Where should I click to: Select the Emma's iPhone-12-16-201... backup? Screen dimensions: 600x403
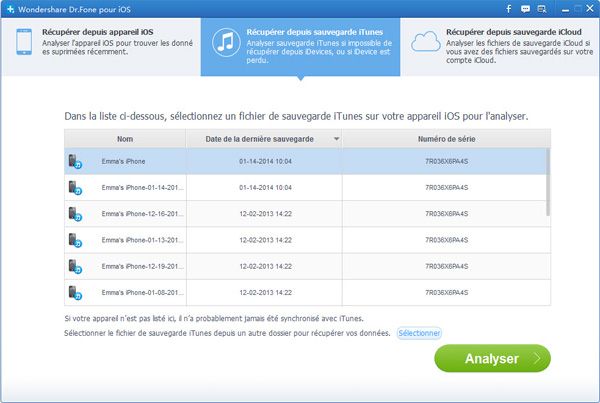[142, 214]
